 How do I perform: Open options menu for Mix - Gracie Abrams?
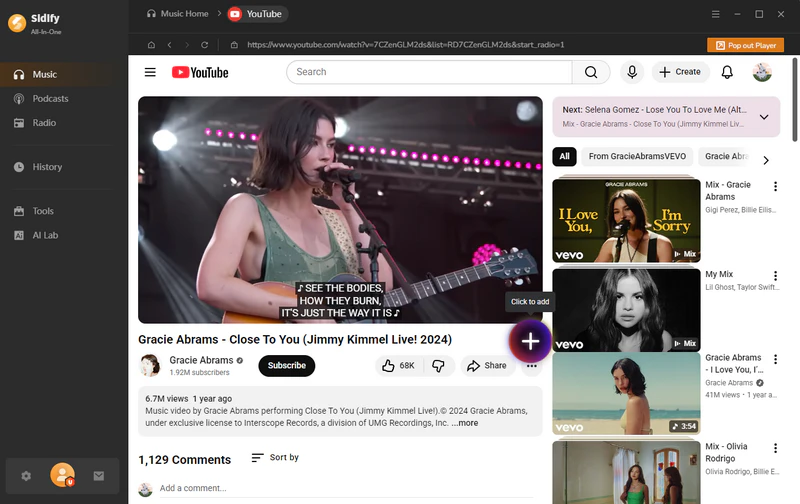point(776,187)
